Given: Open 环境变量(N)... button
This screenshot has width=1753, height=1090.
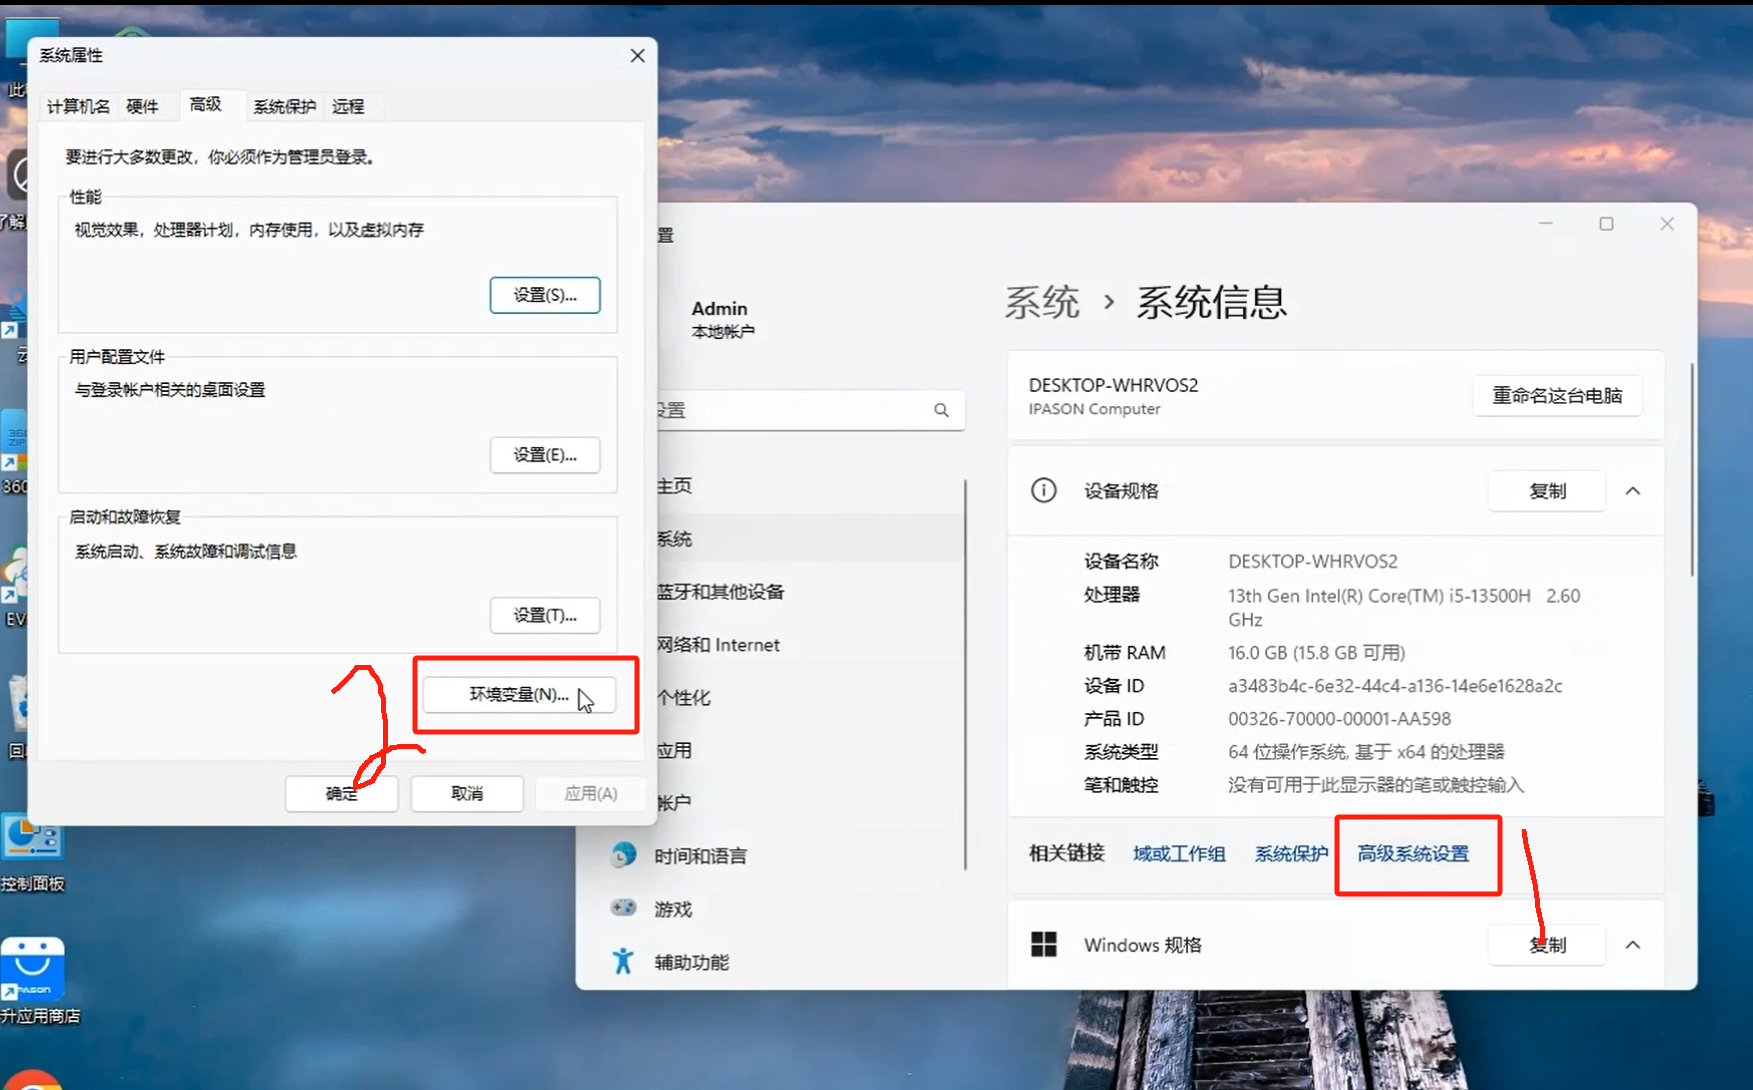Looking at the screenshot, I should (x=519, y=694).
